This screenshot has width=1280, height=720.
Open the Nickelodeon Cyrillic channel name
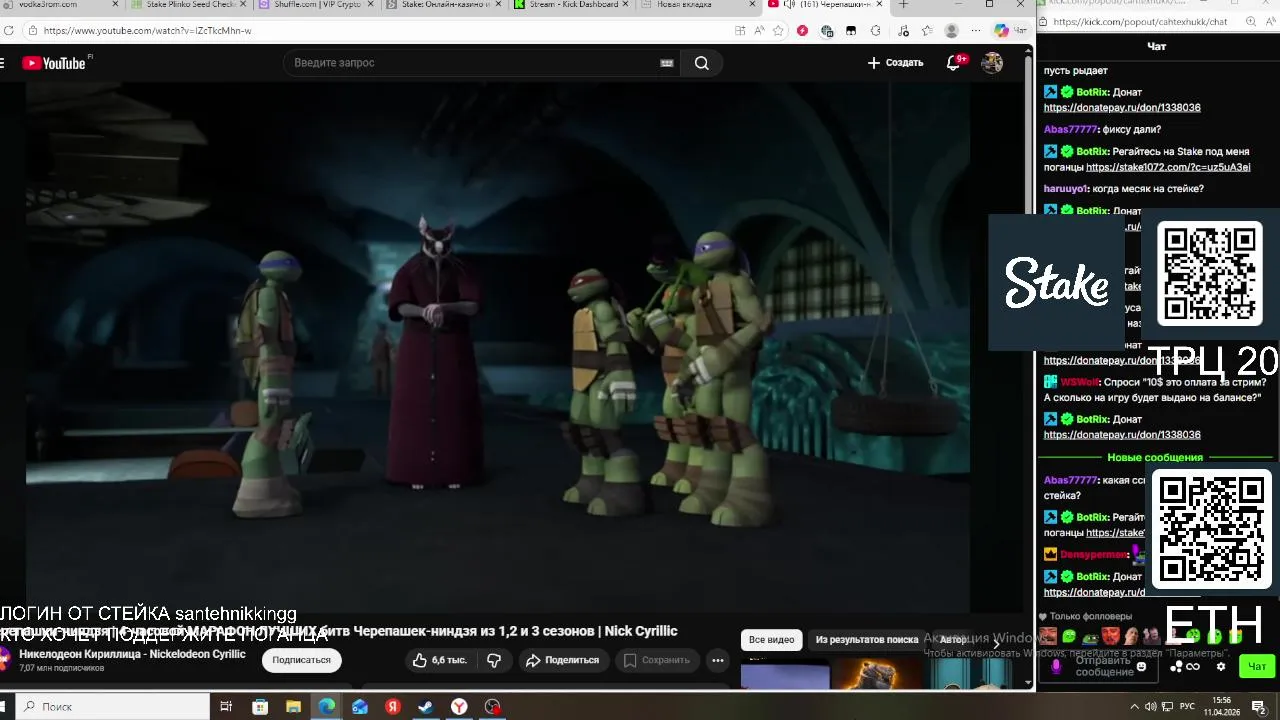132,654
